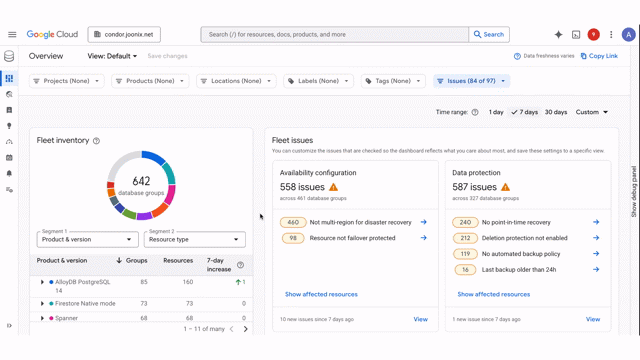Open Segment 1 Product & version dropdown

(x=88, y=240)
